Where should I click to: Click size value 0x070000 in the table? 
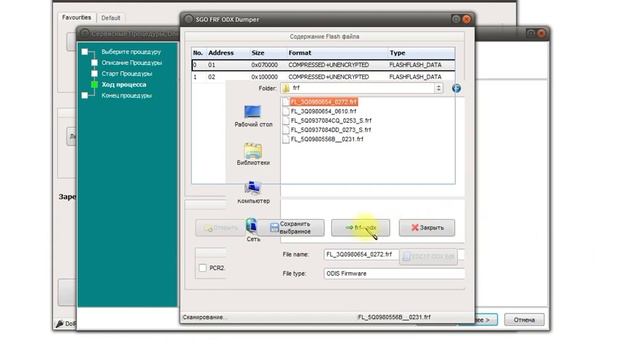[264, 65]
